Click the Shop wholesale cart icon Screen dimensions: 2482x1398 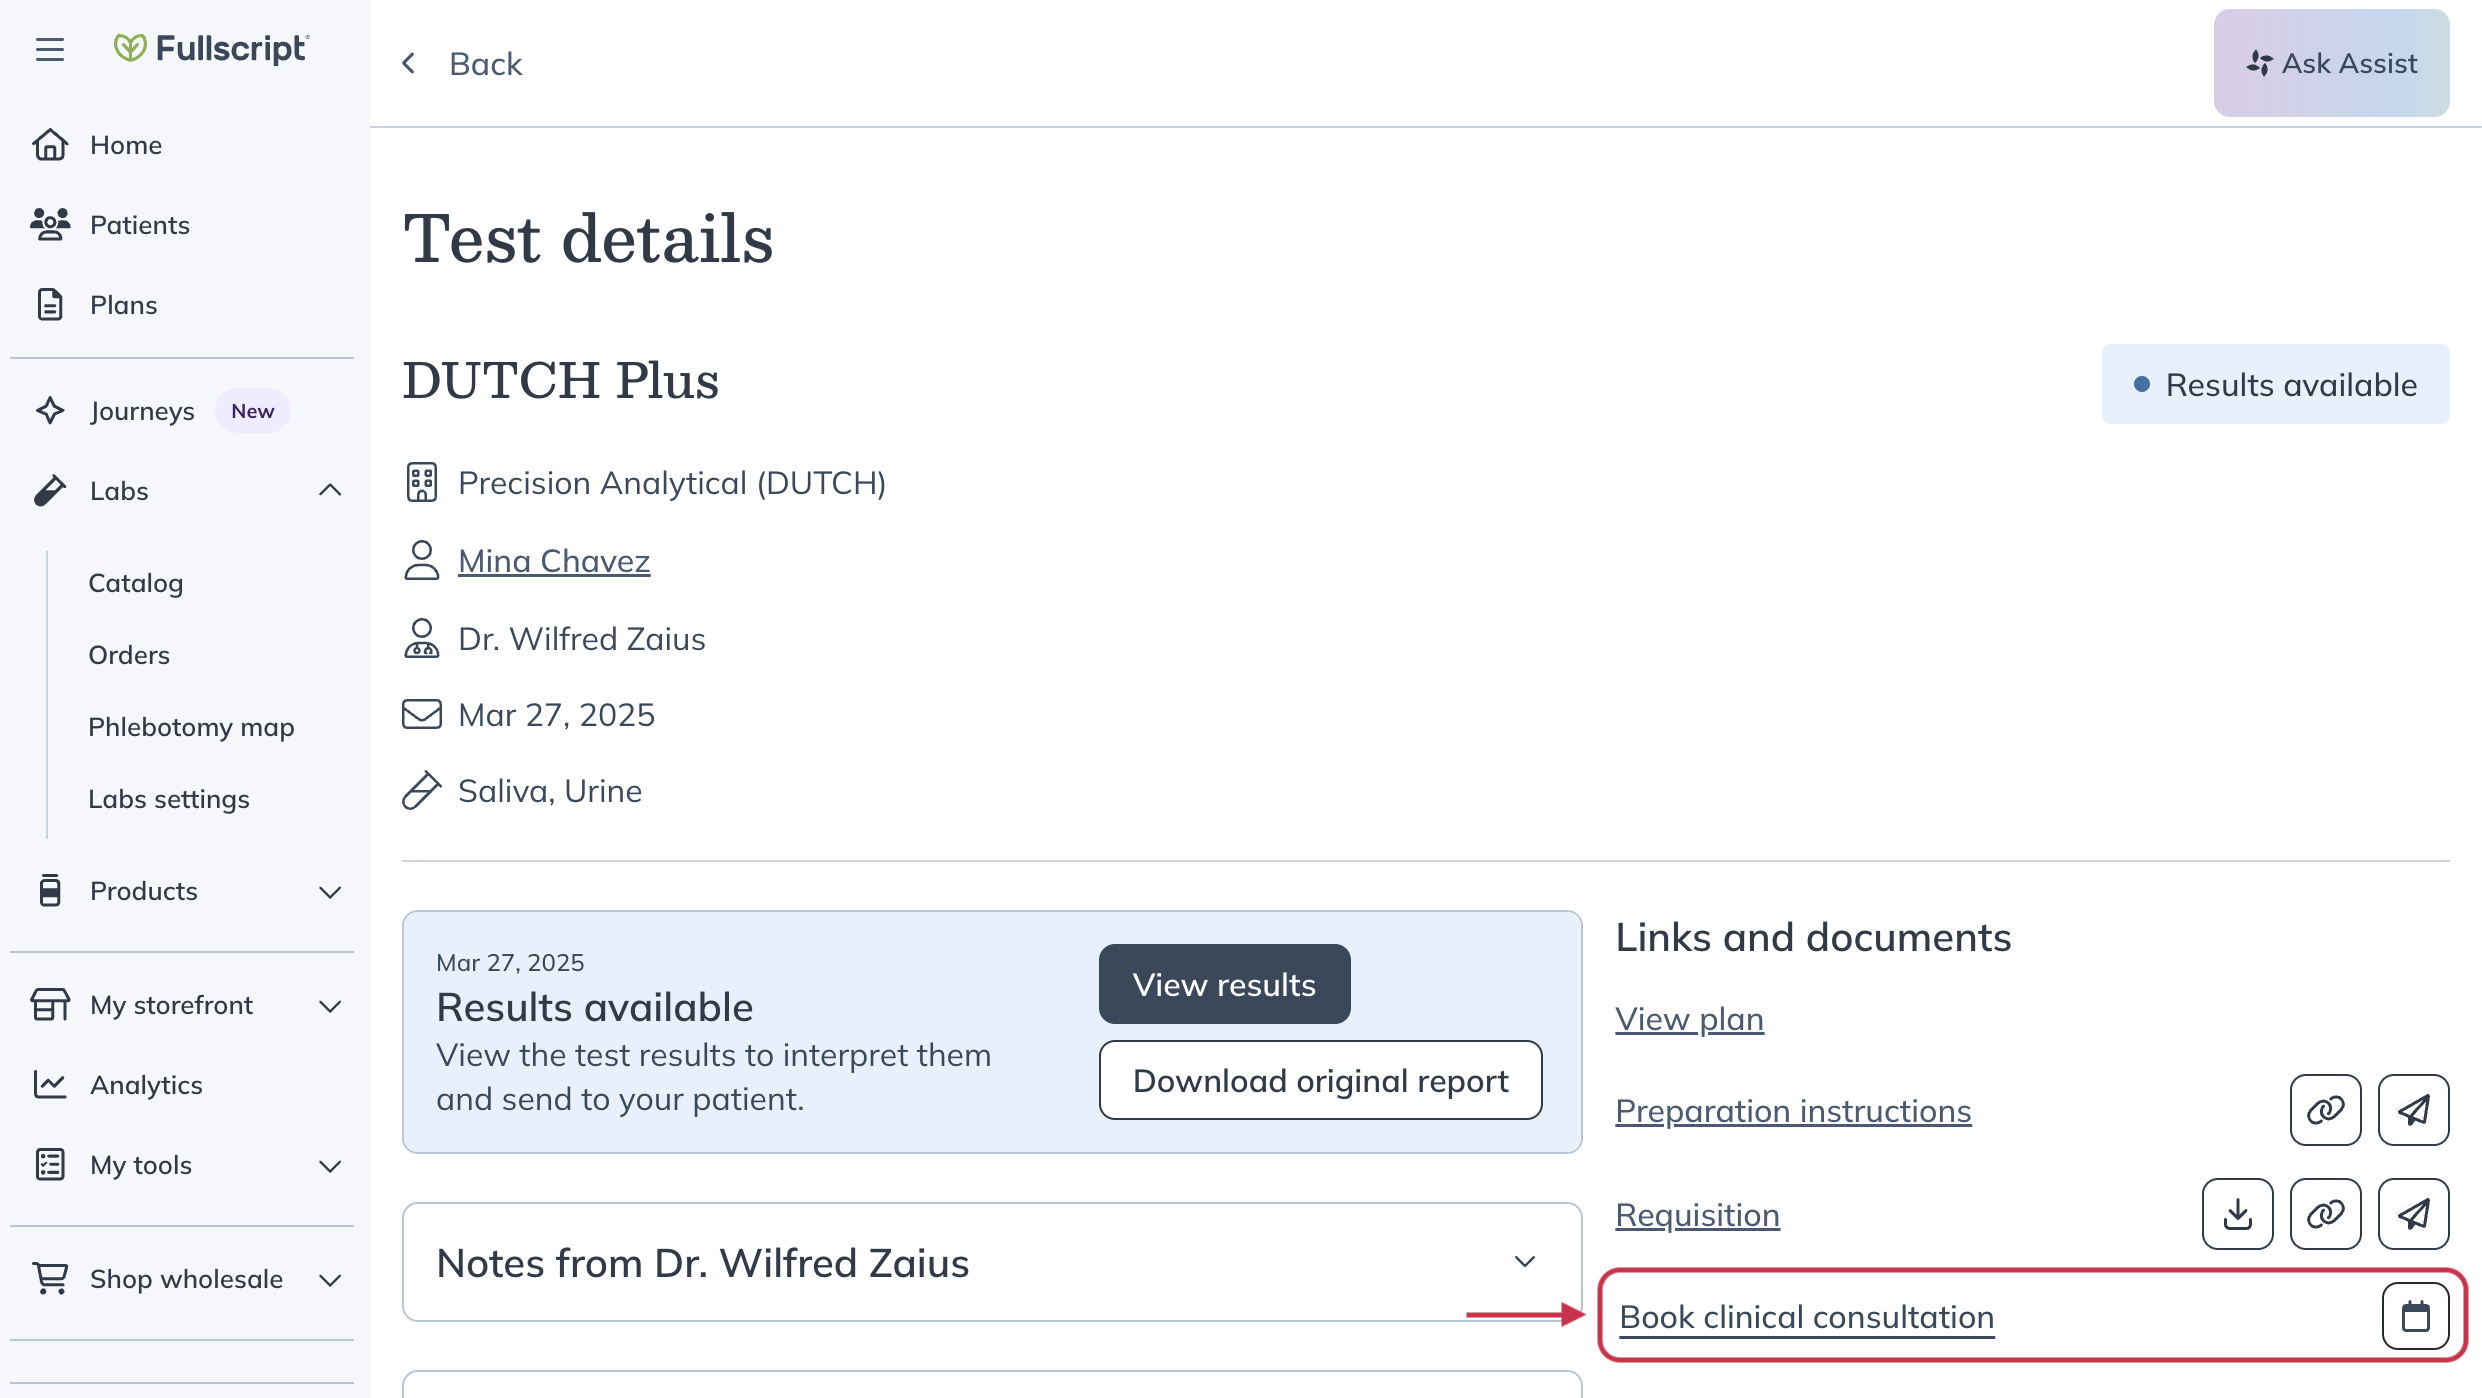pyautogui.click(x=50, y=1279)
